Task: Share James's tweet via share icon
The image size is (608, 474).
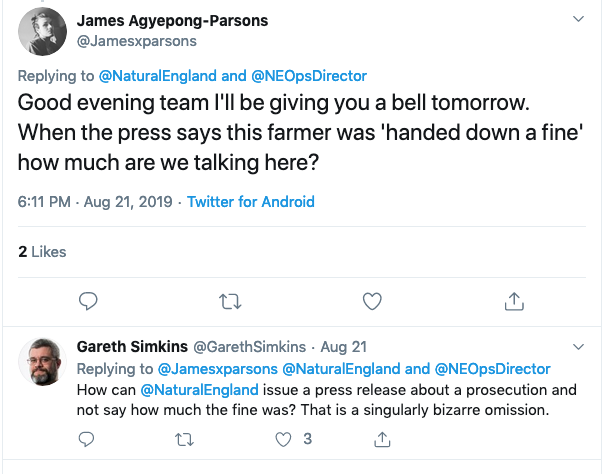Action: 514,300
